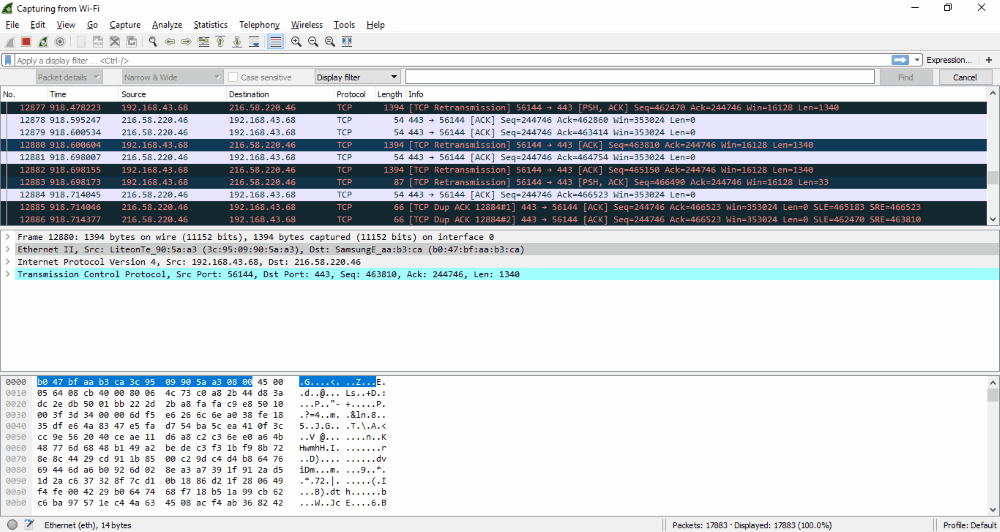Jump to the first packet icon
Screen dimensions: 1000x532
click(220, 41)
